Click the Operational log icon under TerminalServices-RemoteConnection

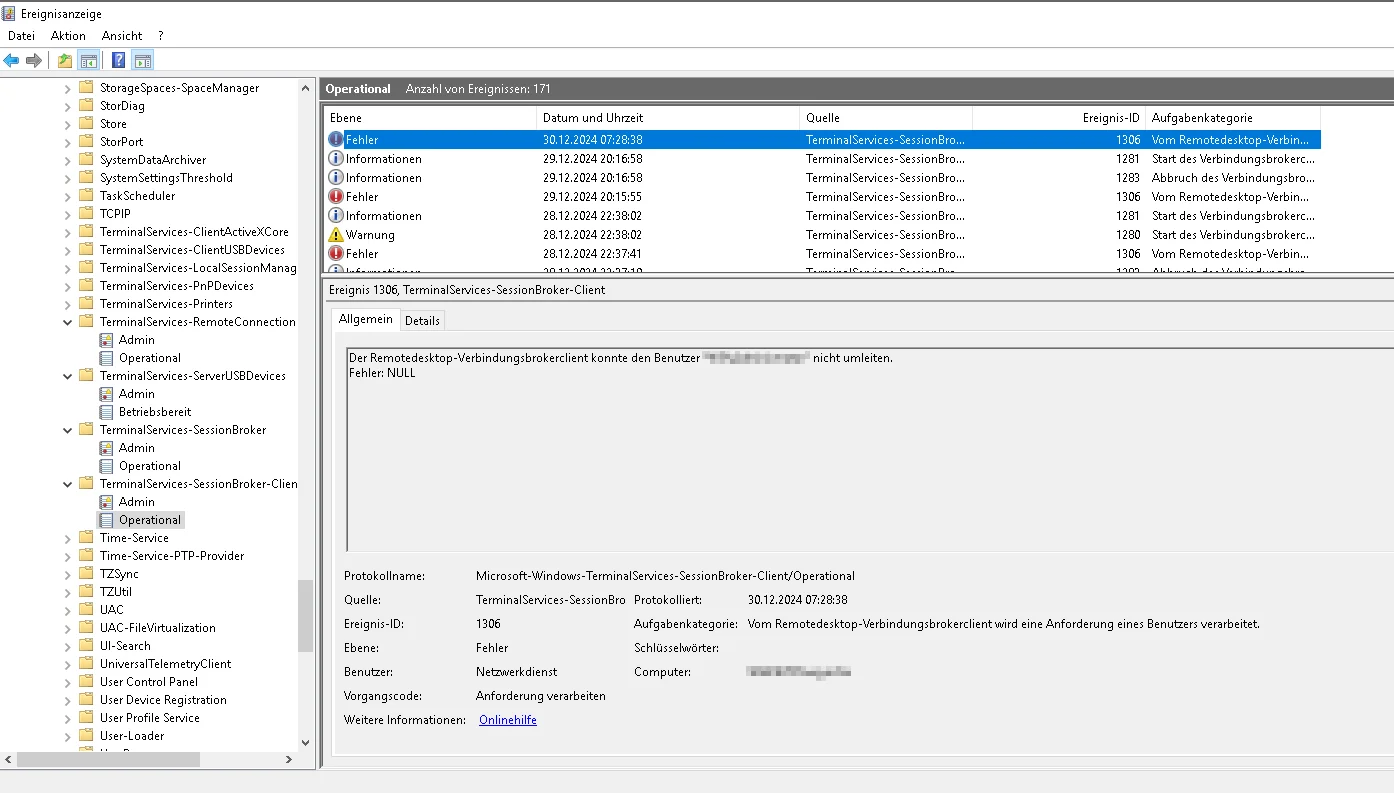[x=106, y=358]
